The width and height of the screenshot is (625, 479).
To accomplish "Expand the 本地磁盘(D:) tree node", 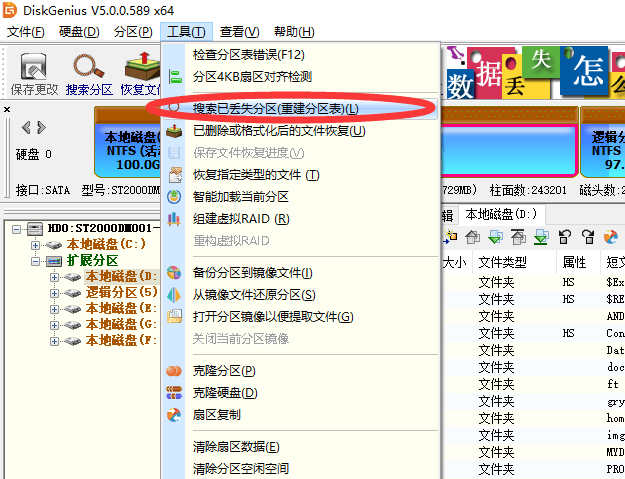I will 54,277.
